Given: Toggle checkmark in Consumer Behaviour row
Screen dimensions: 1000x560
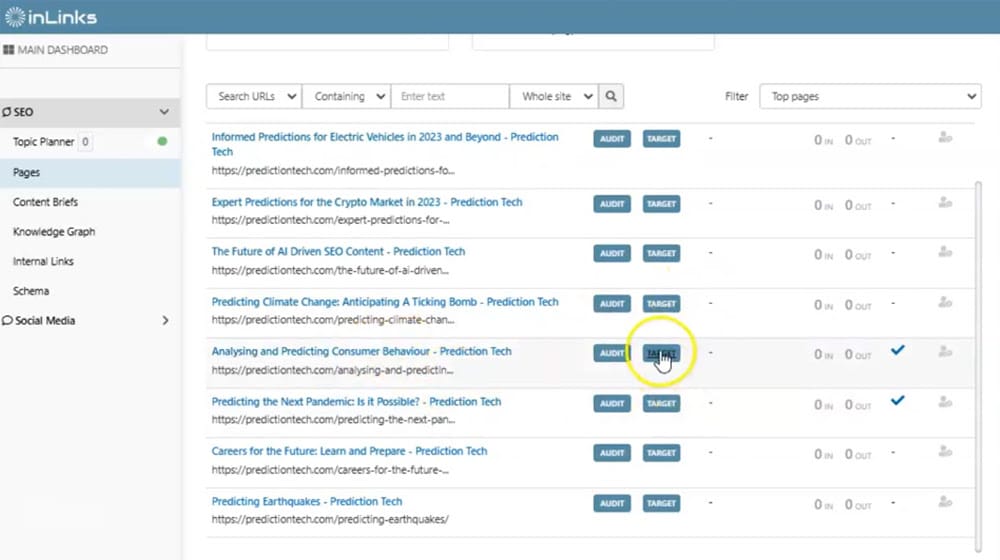Looking at the screenshot, I should [897, 350].
